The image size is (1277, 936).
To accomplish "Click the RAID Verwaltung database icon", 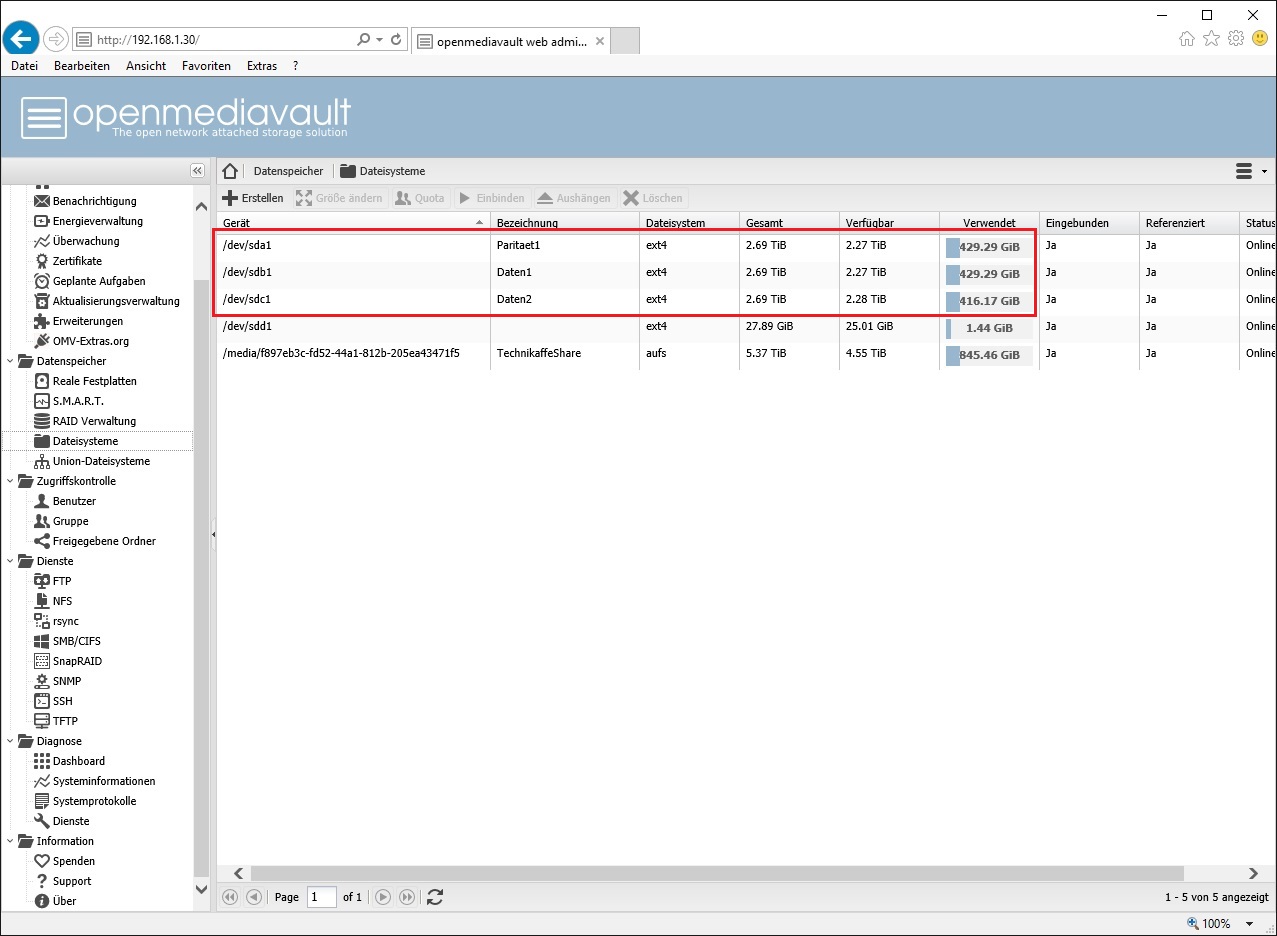I will [42, 421].
